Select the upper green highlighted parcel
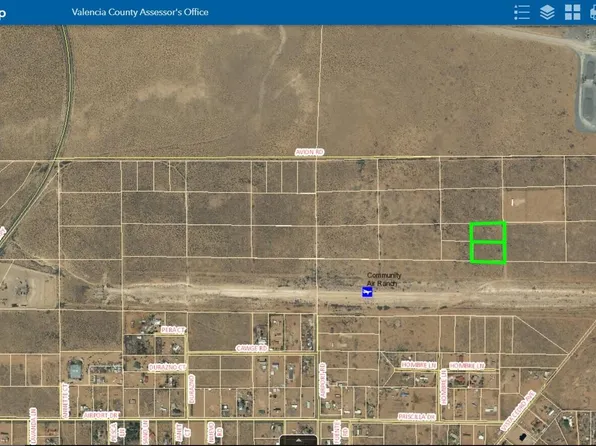Image resolution: width=596 pixels, height=446 pixels. coord(488,232)
